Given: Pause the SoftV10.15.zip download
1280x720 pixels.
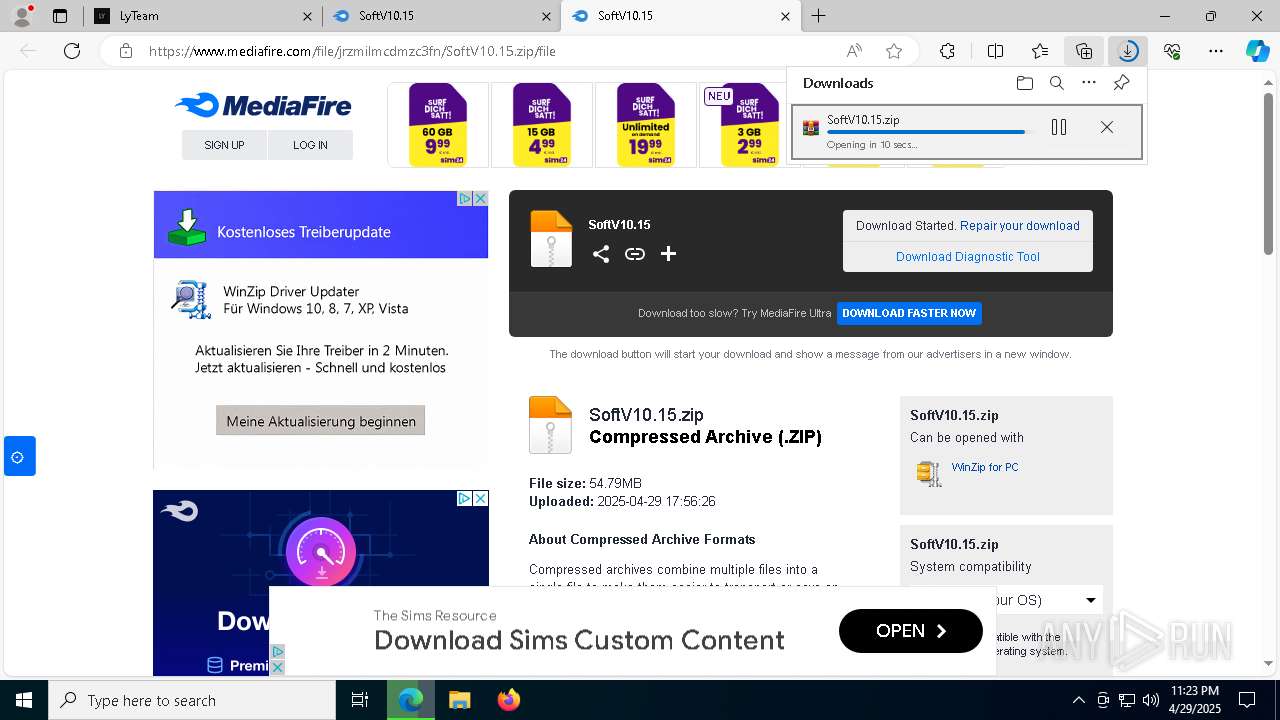Looking at the screenshot, I should click(x=1059, y=127).
